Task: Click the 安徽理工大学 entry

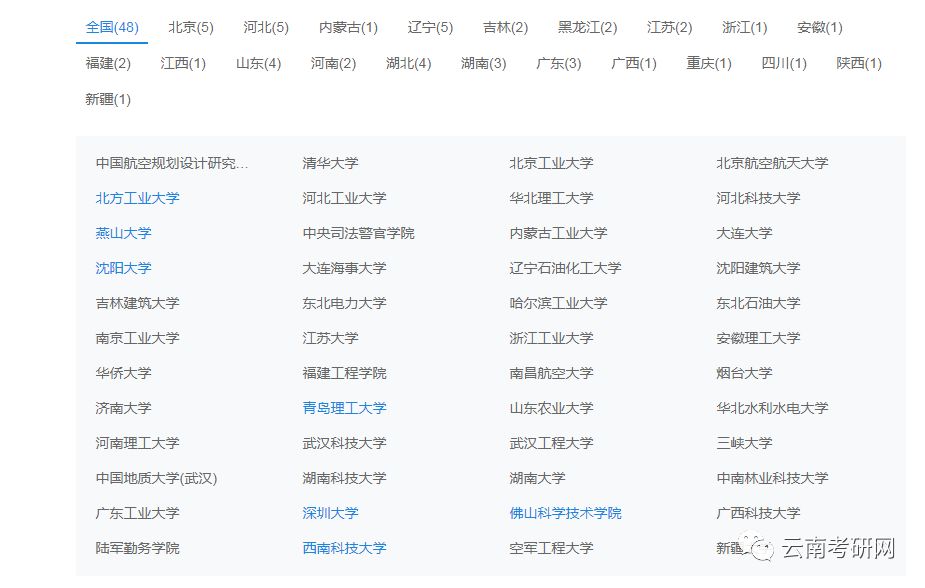Action: (758, 338)
